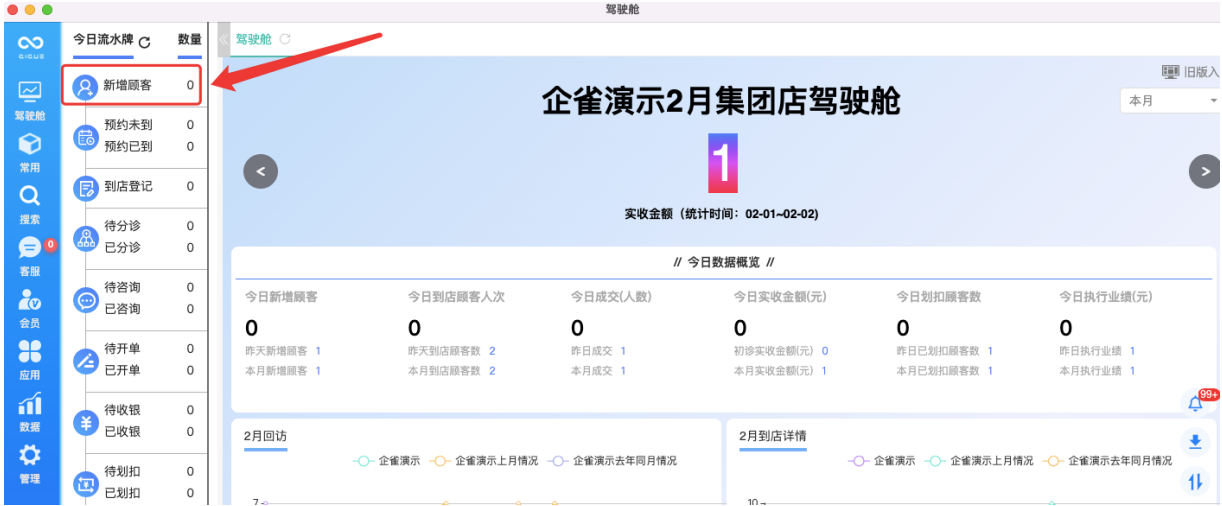Viewport: 1222px width, 506px height.
Task: Refresh 今日流水牌 with its reload icon
Action: tap(145, 42)
